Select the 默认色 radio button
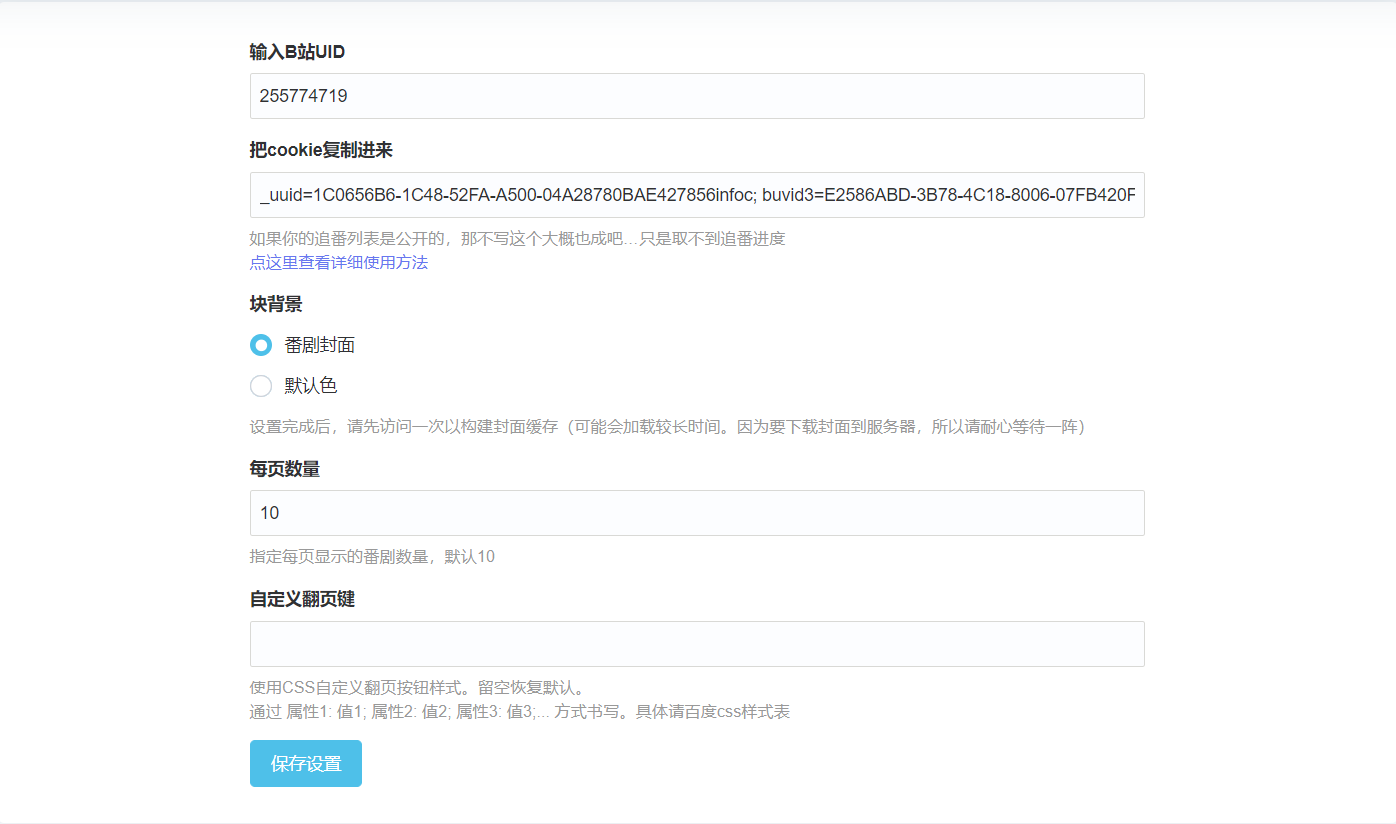Viewport: 1396px width, 824px height. 261,386
